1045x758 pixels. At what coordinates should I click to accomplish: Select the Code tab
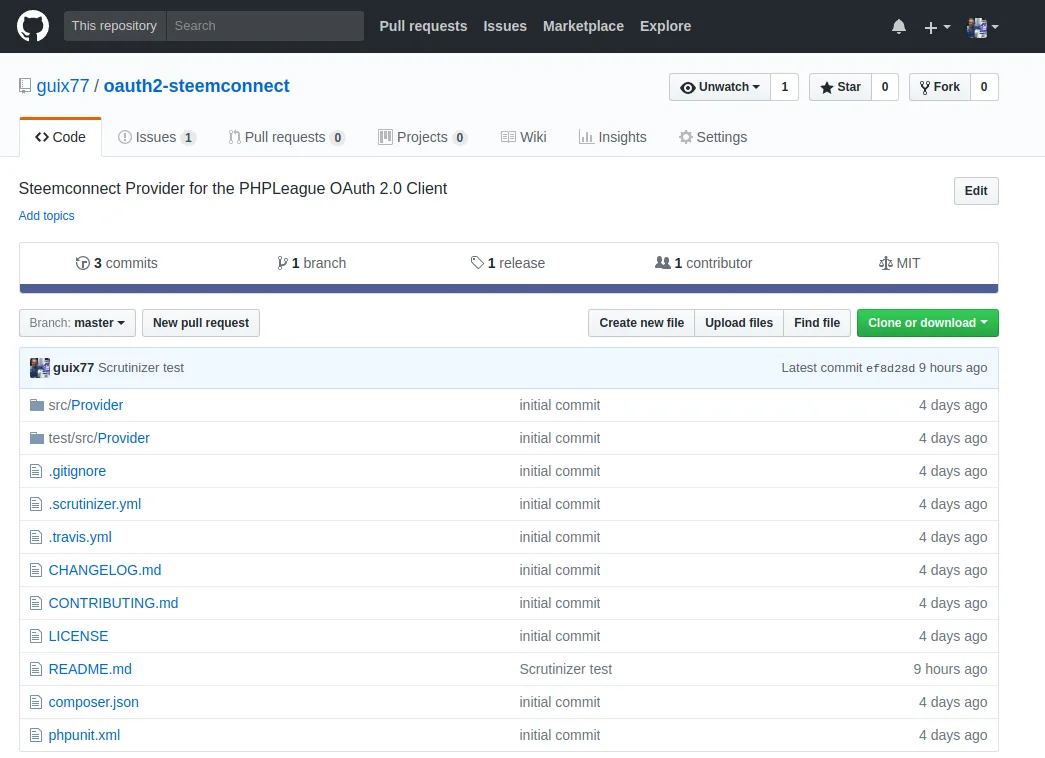tap(61, 137)
